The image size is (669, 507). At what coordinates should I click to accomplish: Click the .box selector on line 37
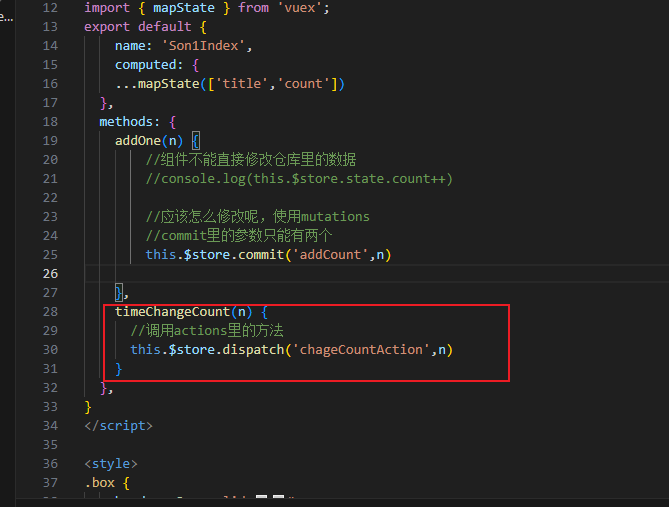click(x=100, y=483)
